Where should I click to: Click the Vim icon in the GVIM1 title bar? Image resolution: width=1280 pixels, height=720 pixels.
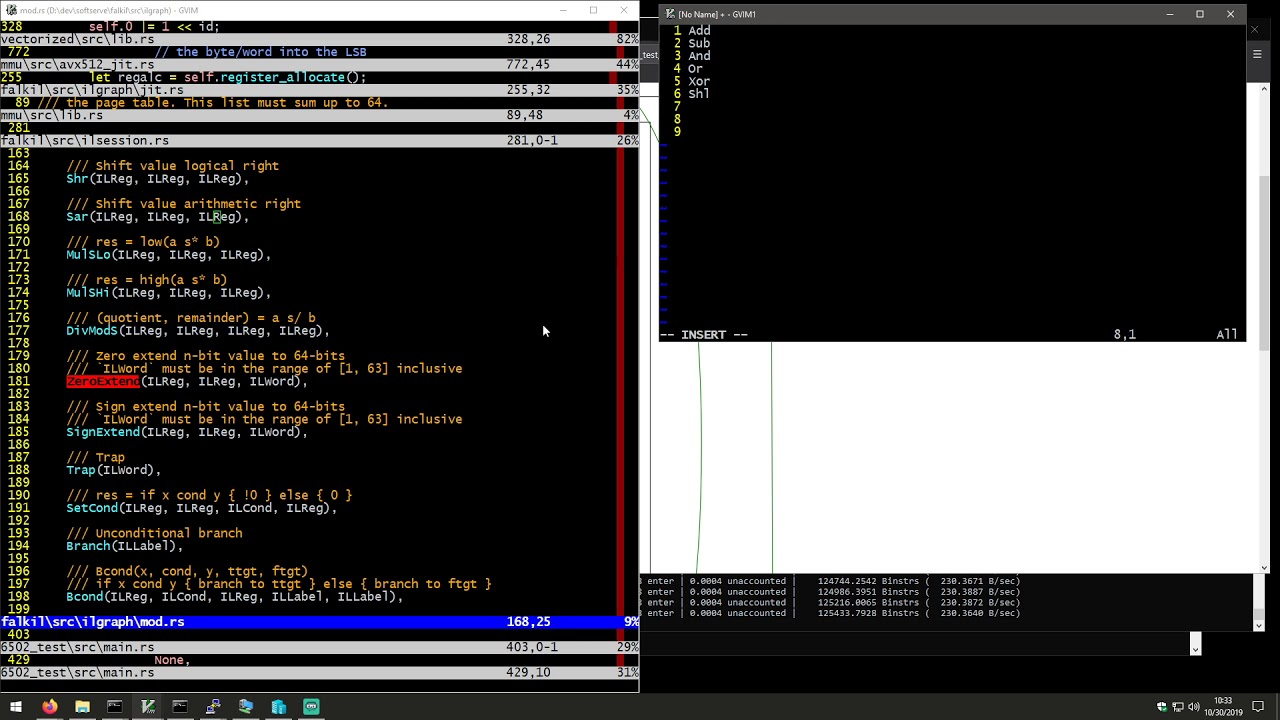670,14
